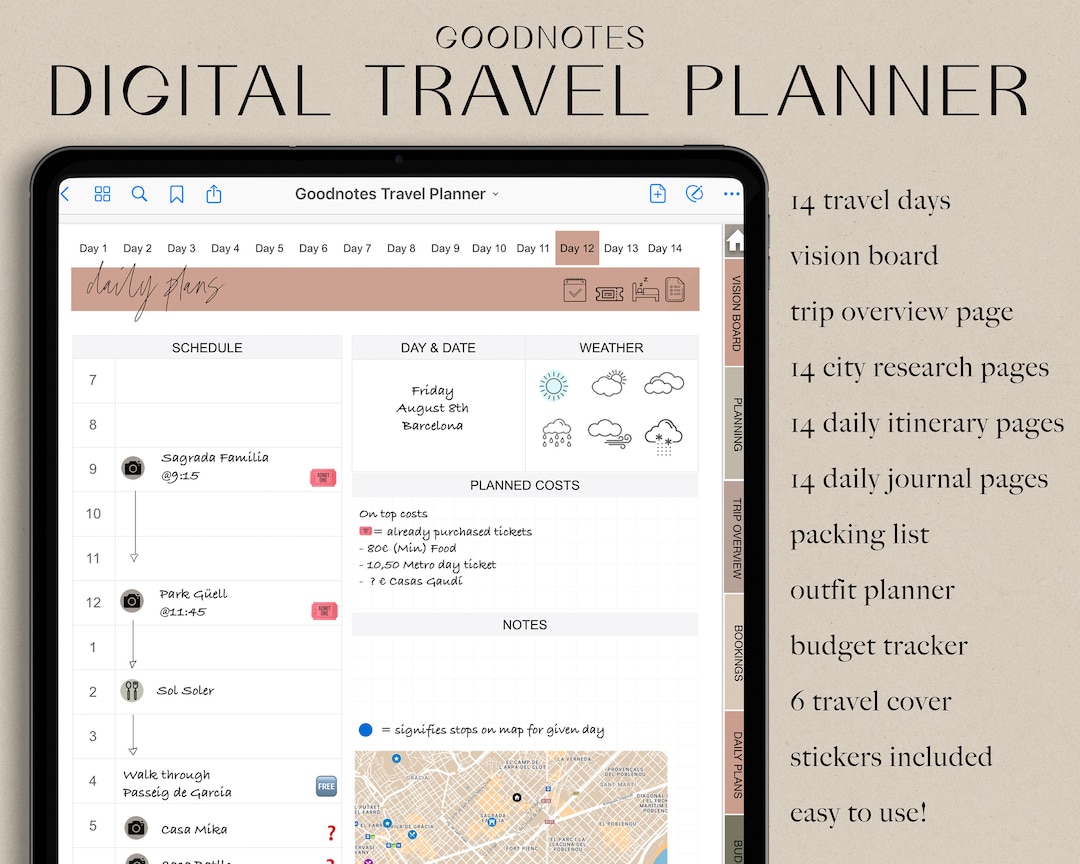Image resolution: width=1080 pixels, height=864 pixels.
Task: Select the bookmark icon in the toolbar
Action: [177, 194]
